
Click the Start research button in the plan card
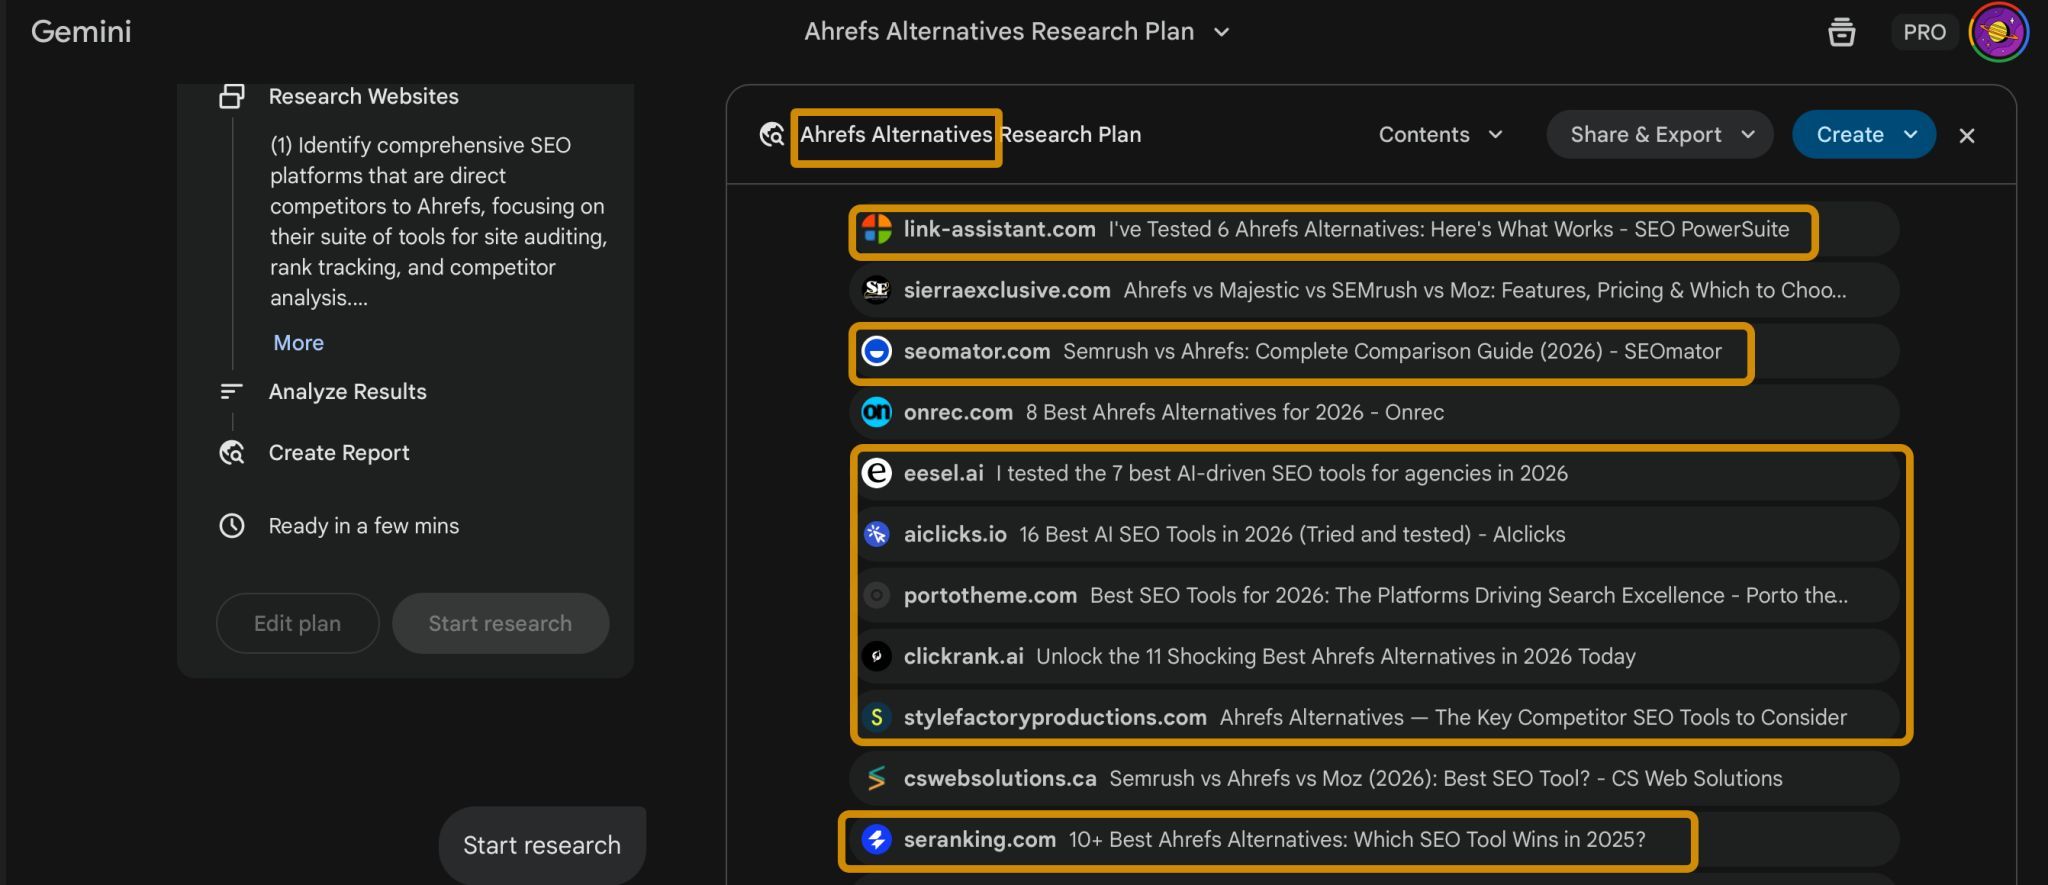point(500,624)
